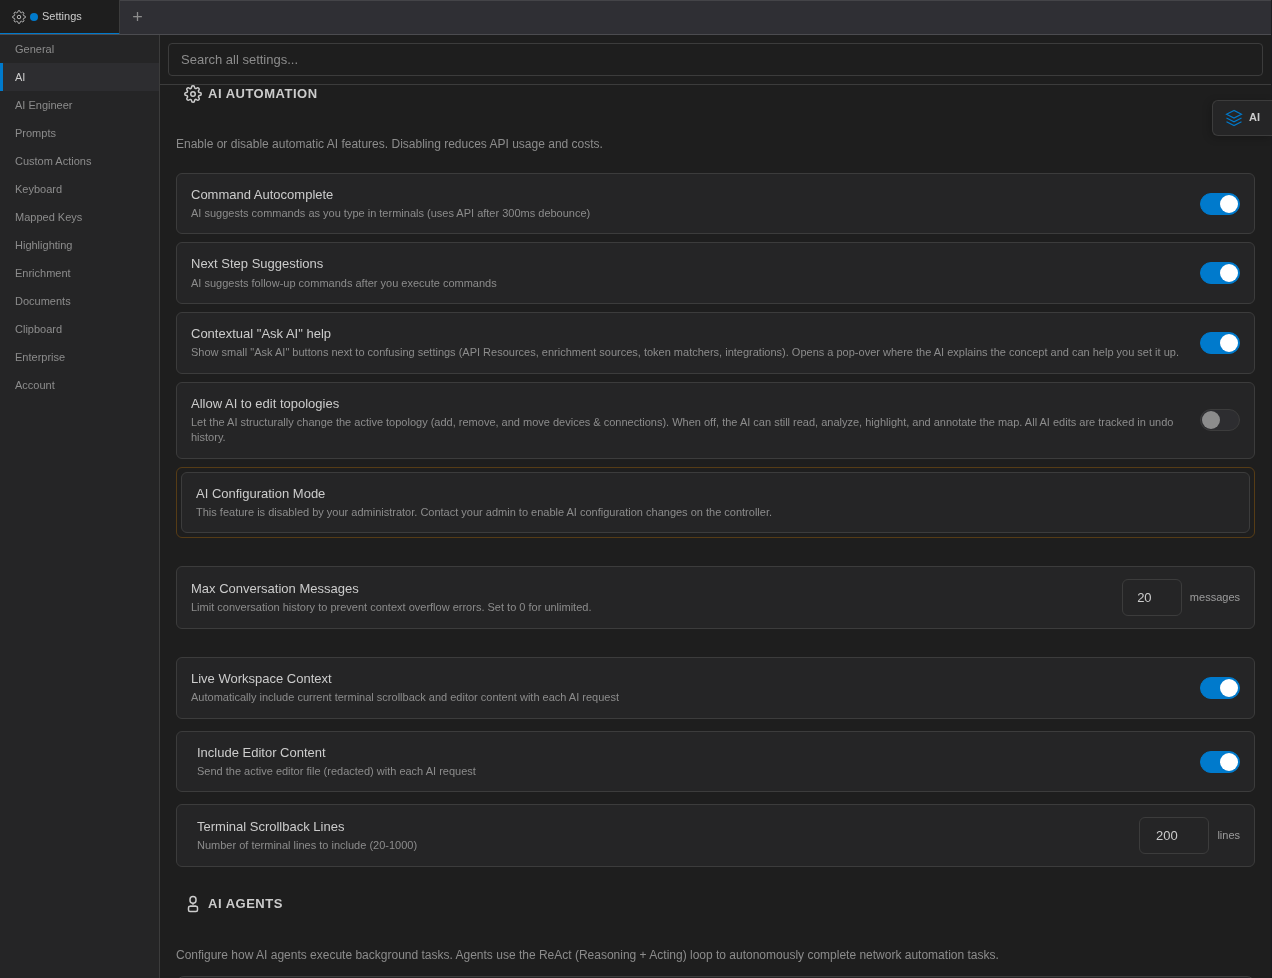This screenshot has width=1272, height=978.
Task: Click "Enable or disable automatic AI features" text
Action: pos(389,144)
